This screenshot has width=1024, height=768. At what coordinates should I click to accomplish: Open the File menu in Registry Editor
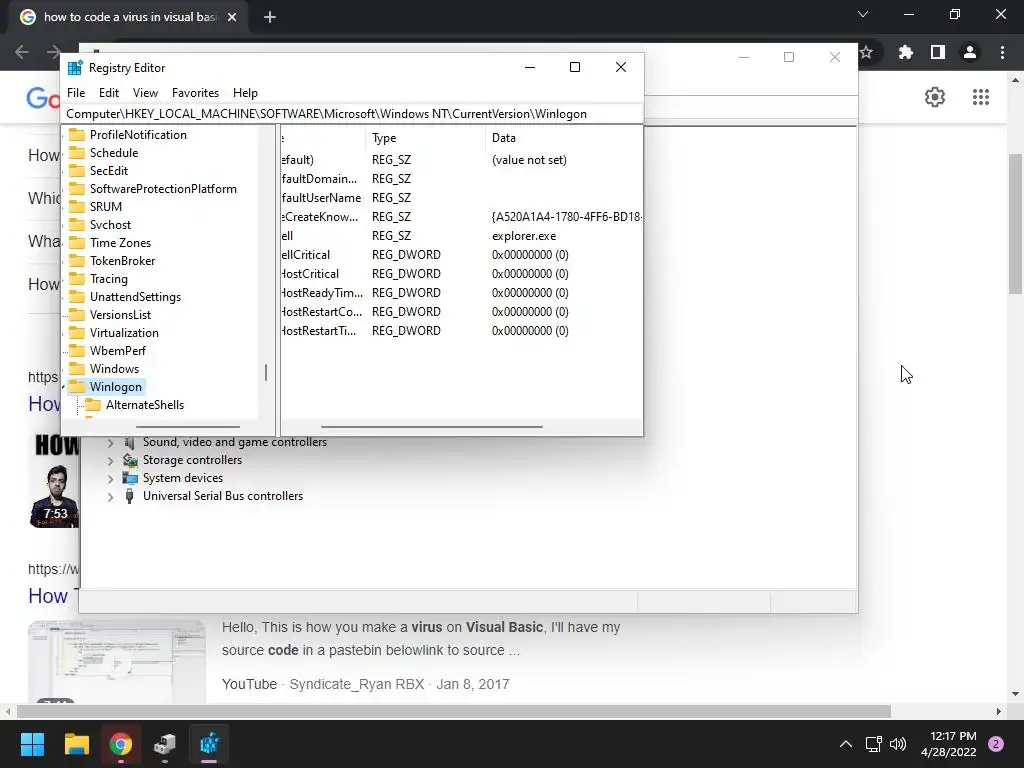(76, 93)
